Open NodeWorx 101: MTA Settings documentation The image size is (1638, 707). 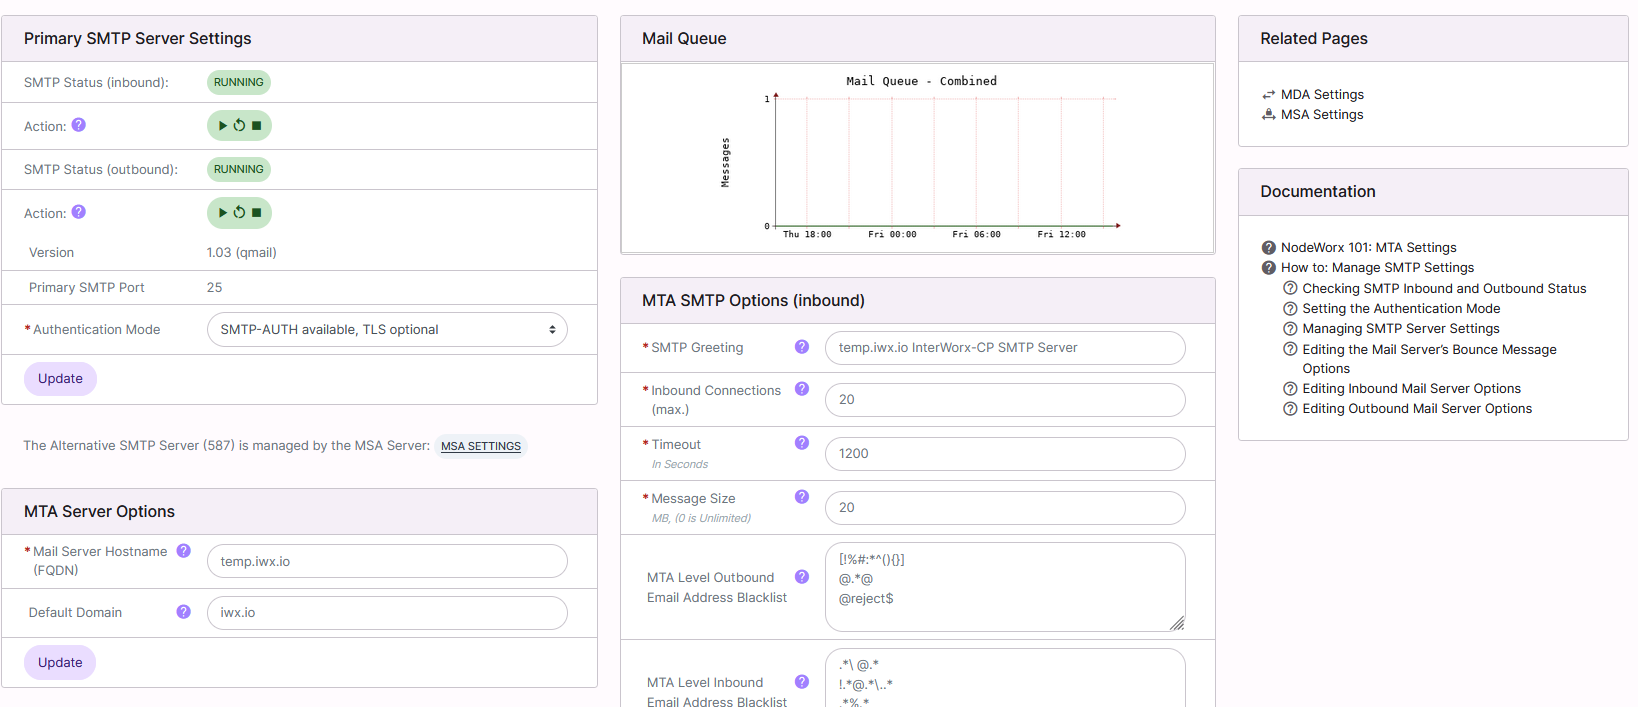coord(1368,247)
